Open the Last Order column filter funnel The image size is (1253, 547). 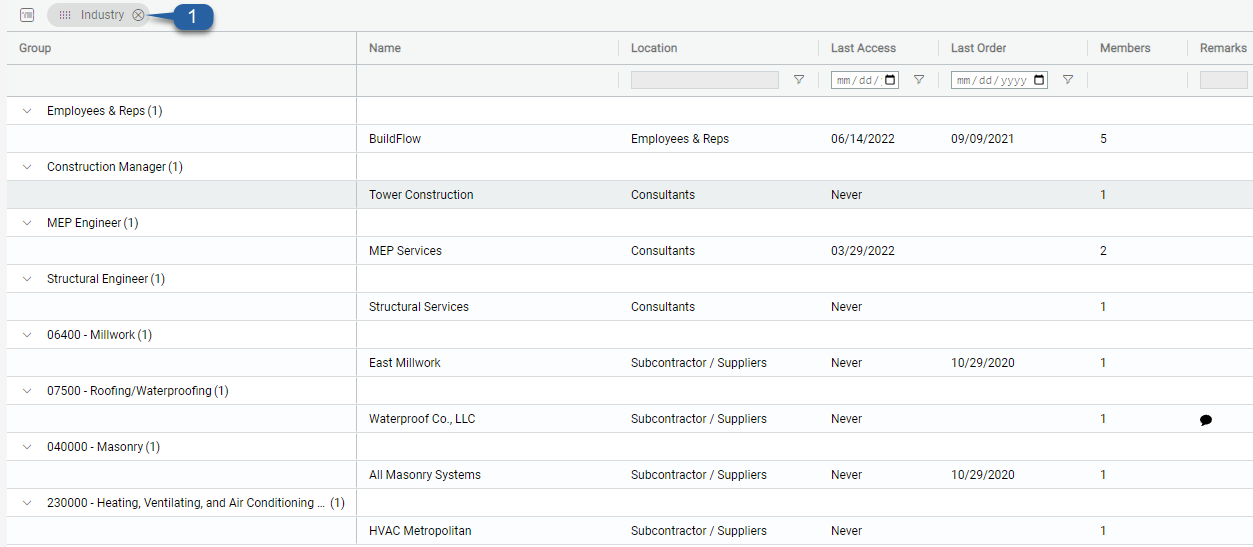[x=1067, y=80]
